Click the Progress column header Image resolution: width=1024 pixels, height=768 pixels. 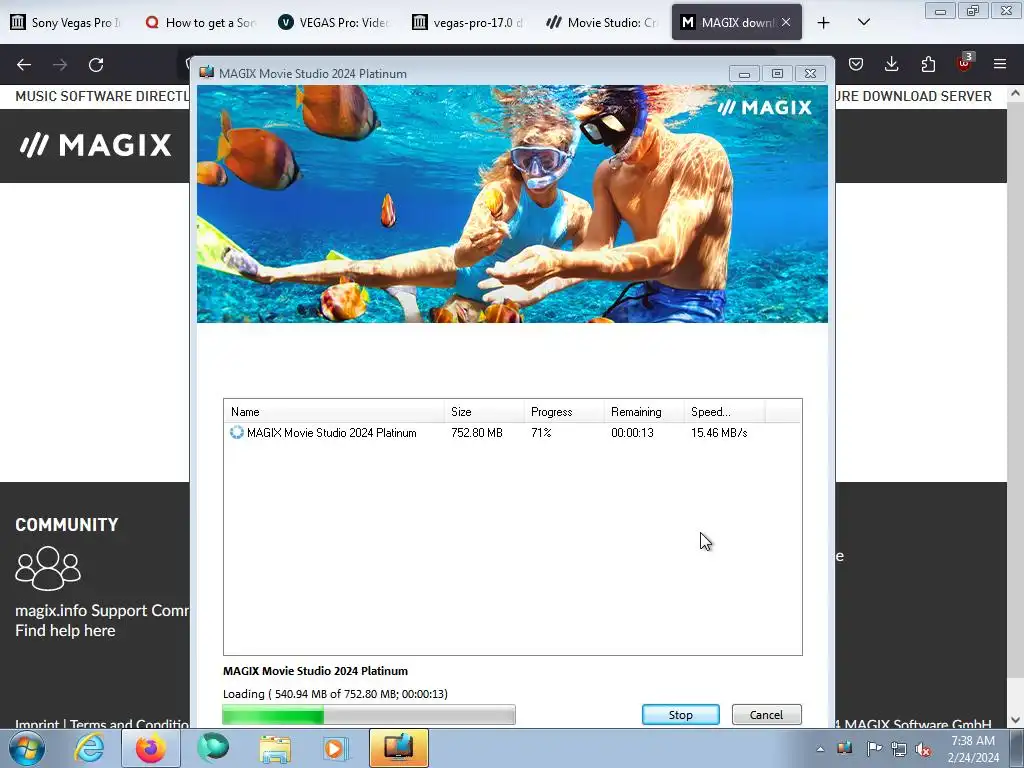point(564,411)
